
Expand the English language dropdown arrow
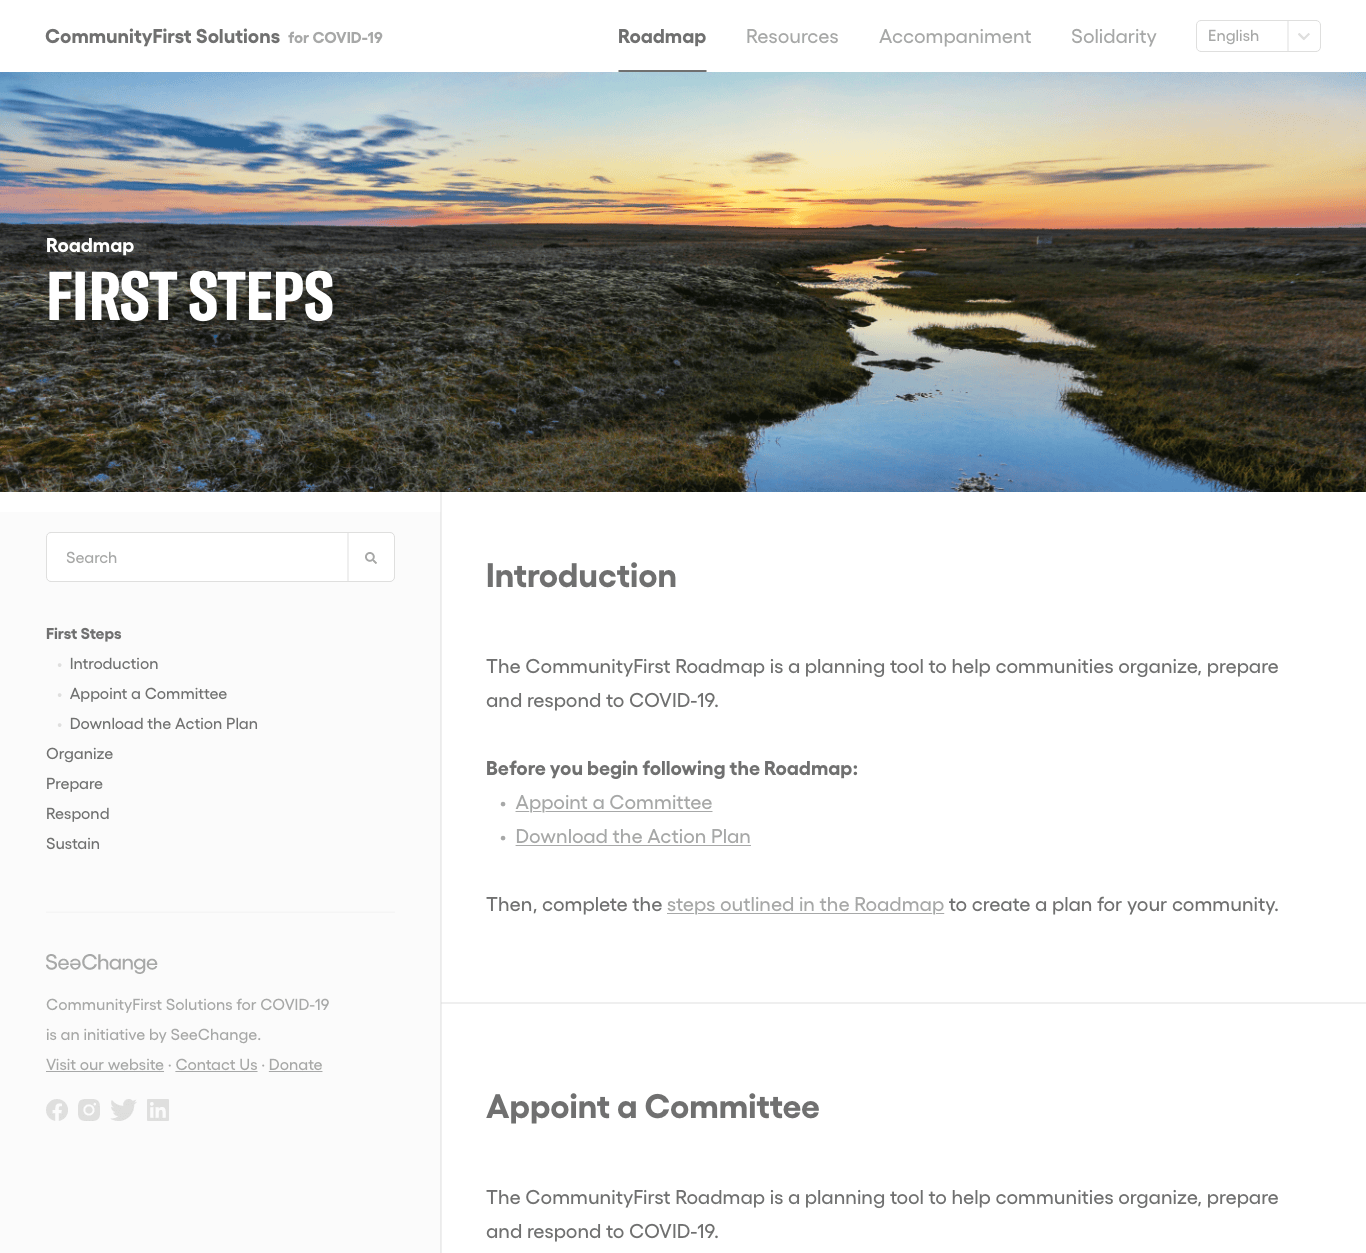(x=1304, y=36)
